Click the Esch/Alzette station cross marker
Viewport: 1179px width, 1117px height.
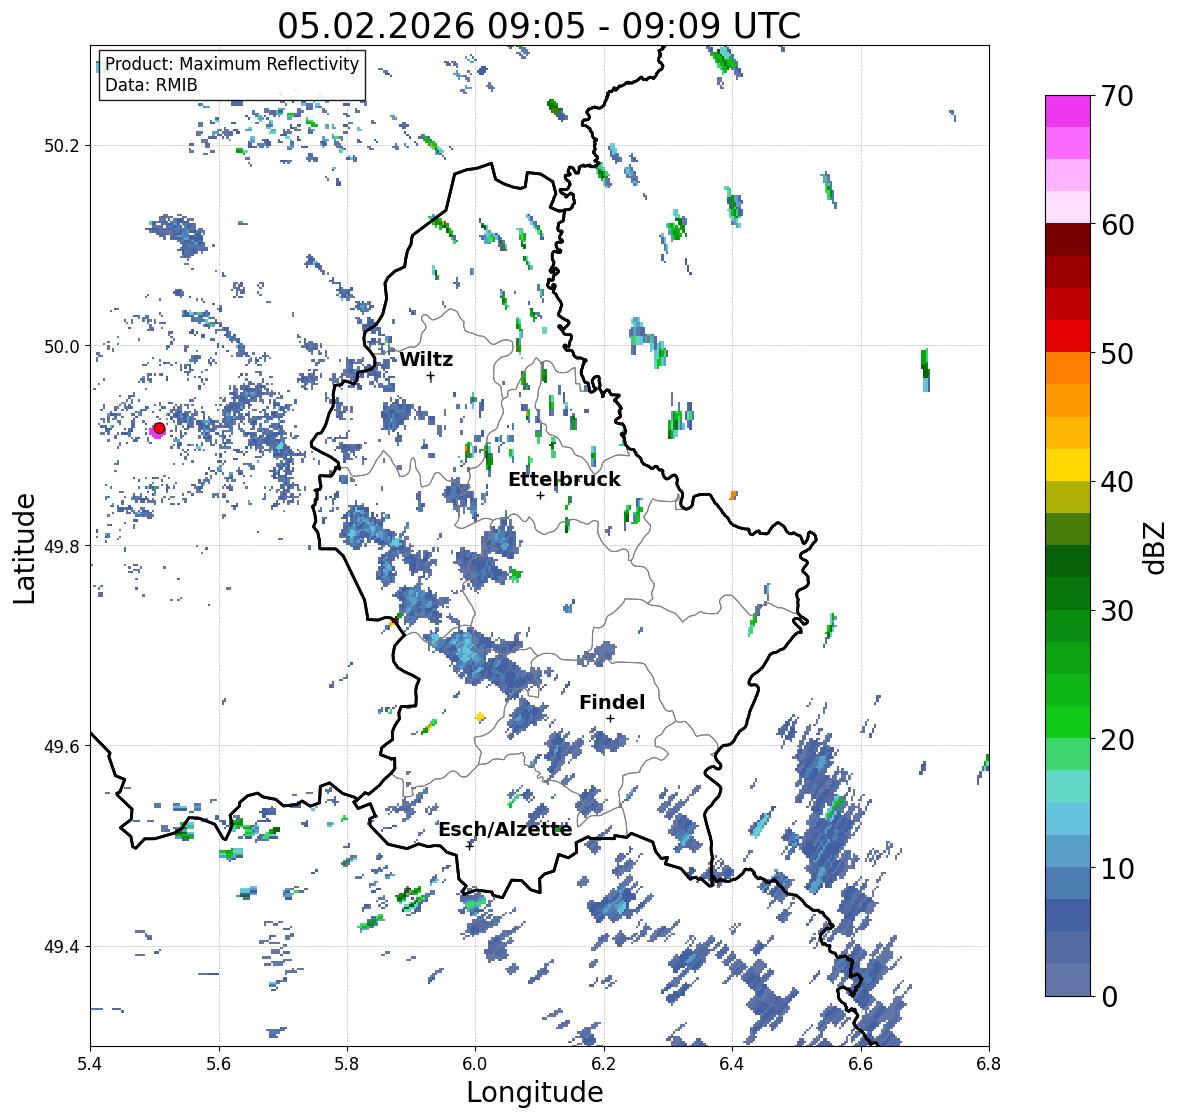click(470, 846)
